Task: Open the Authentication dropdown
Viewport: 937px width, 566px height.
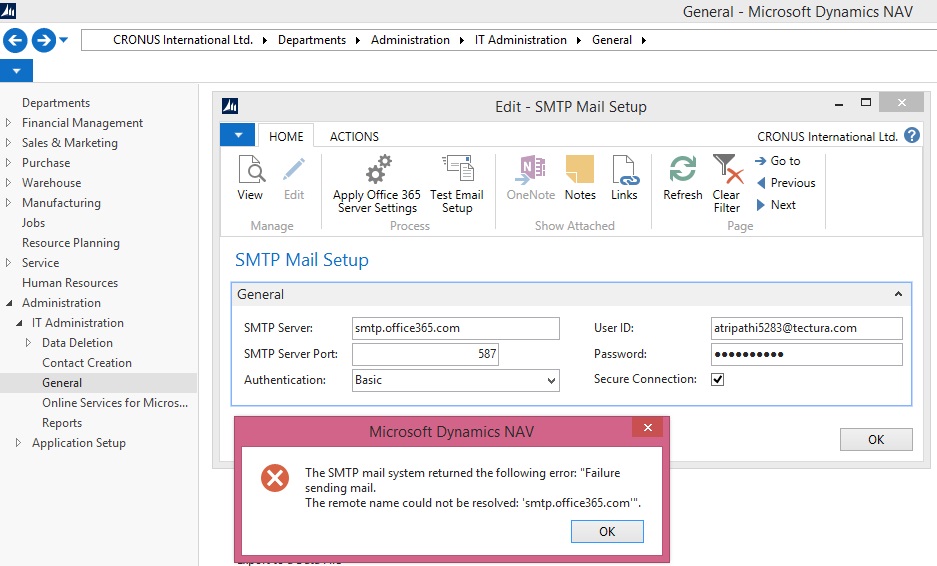Action: pos(551,381)
